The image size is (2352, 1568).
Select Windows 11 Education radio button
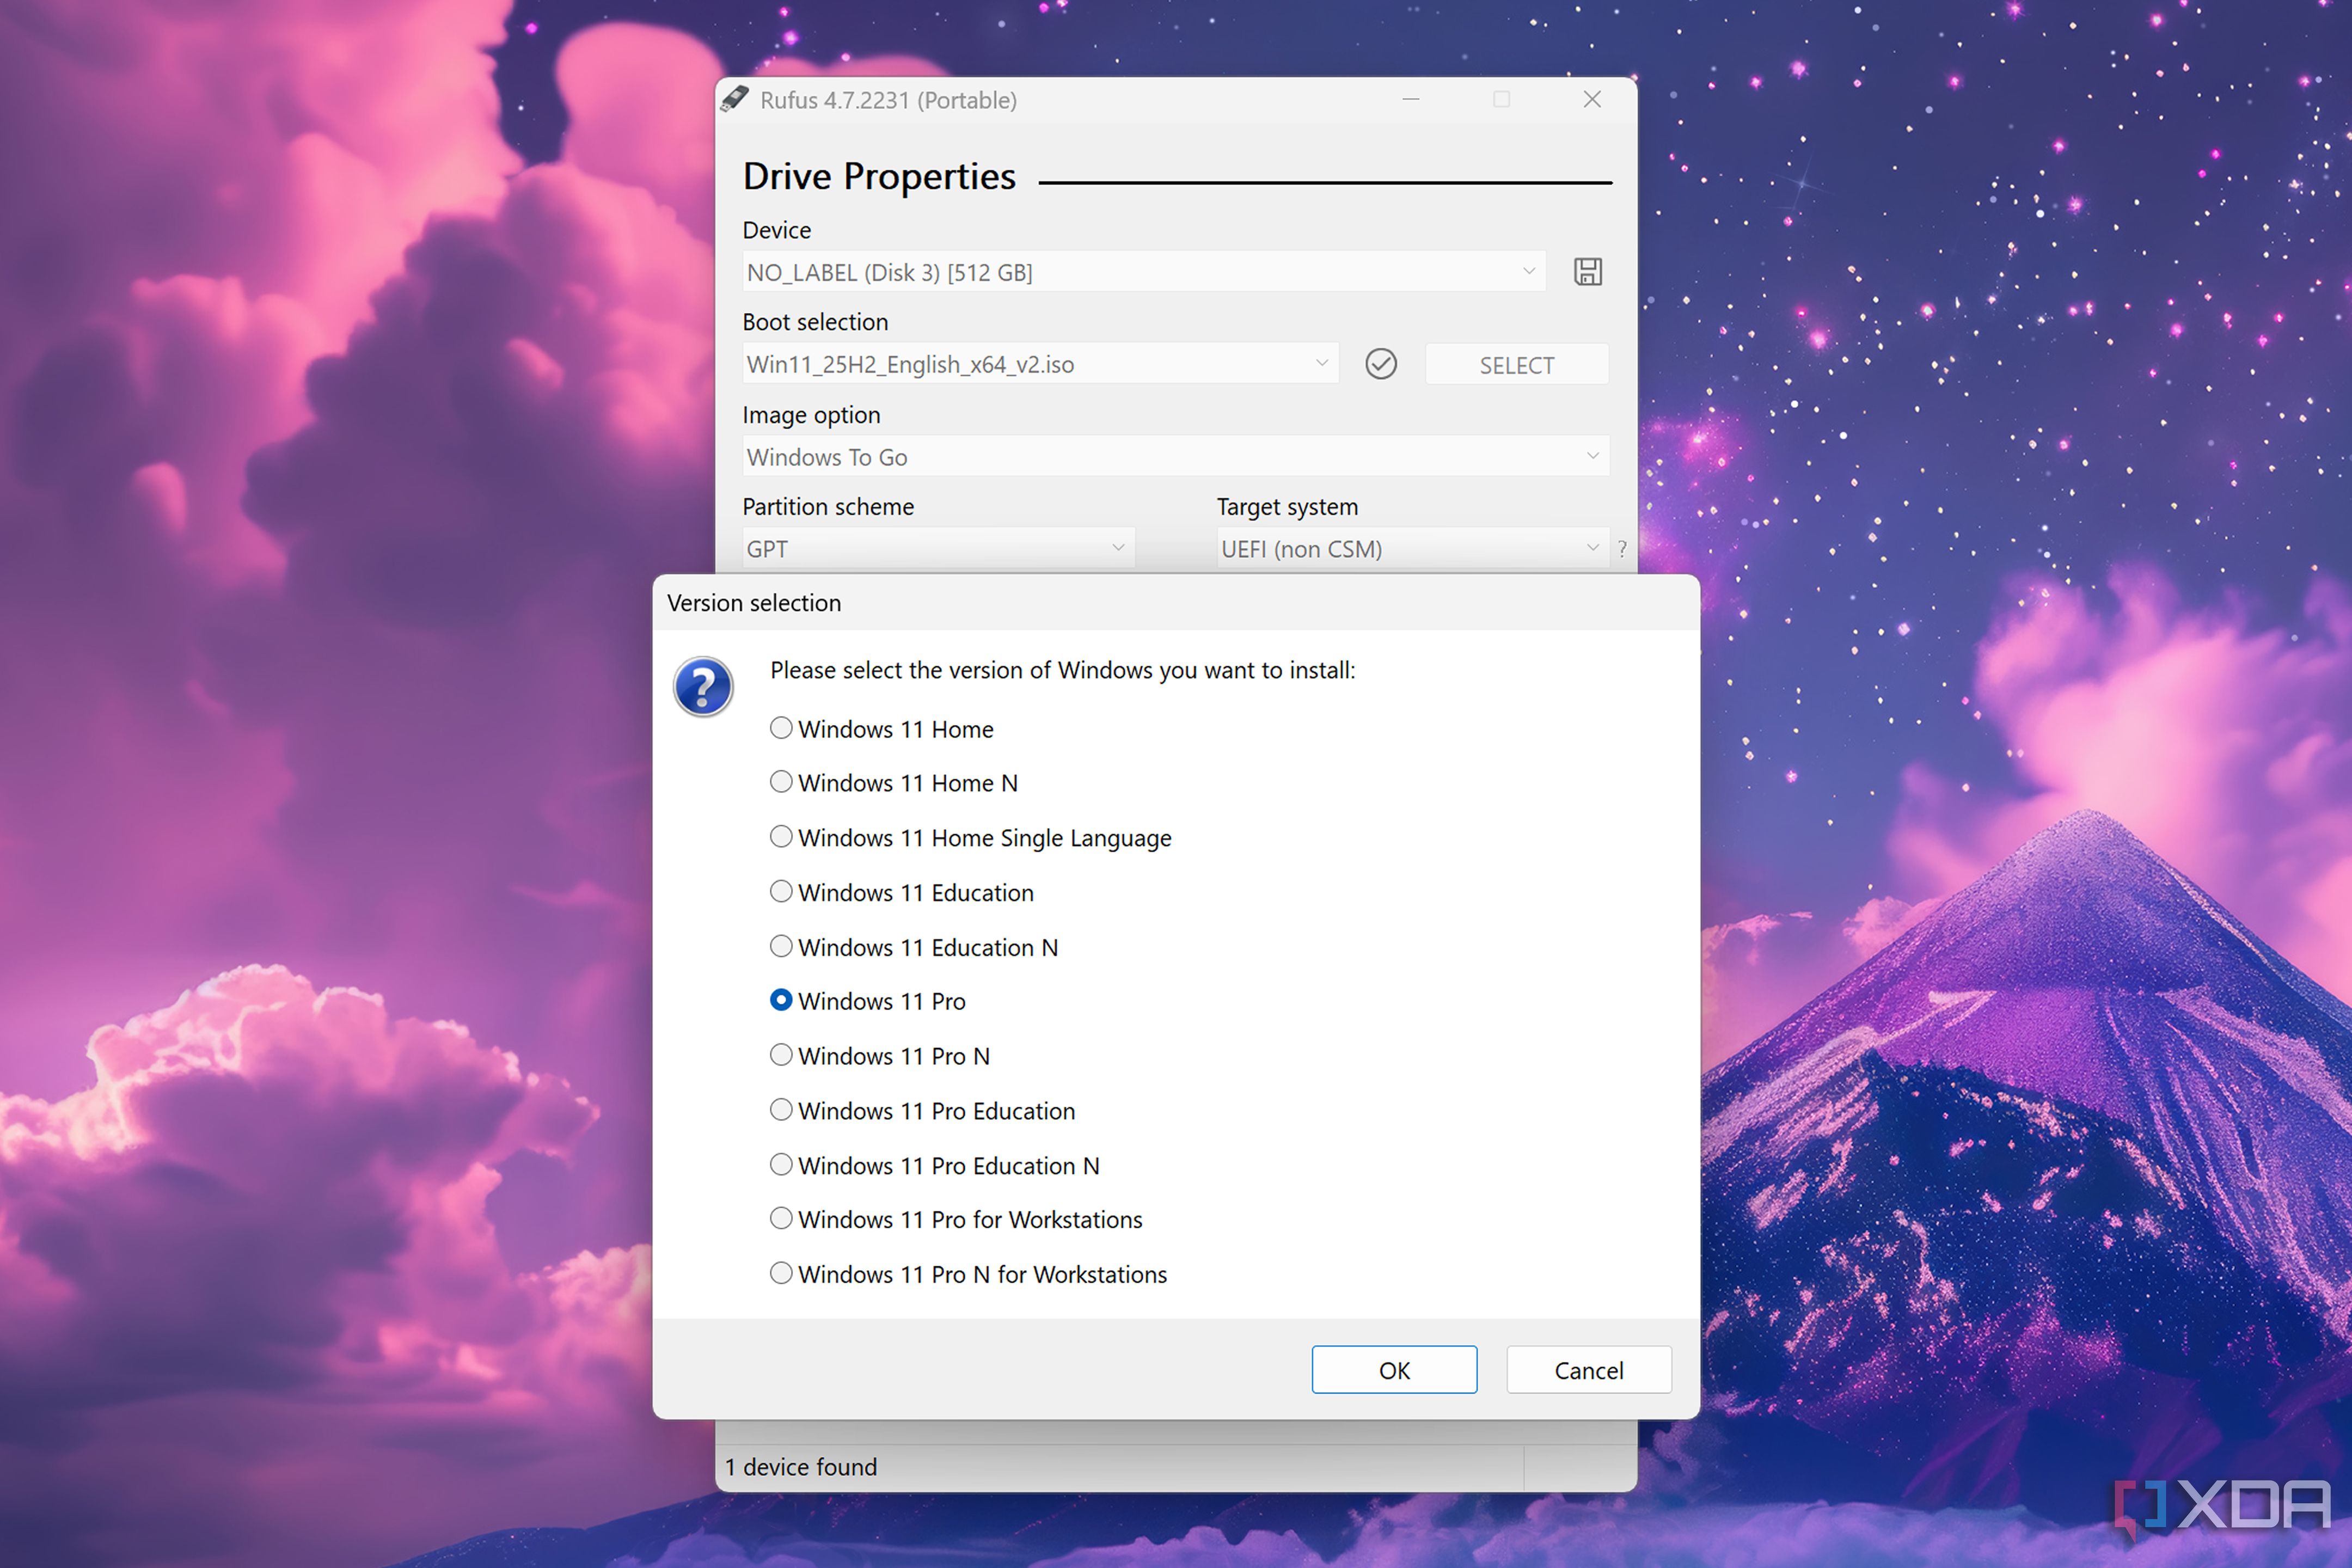coord(781,891)
